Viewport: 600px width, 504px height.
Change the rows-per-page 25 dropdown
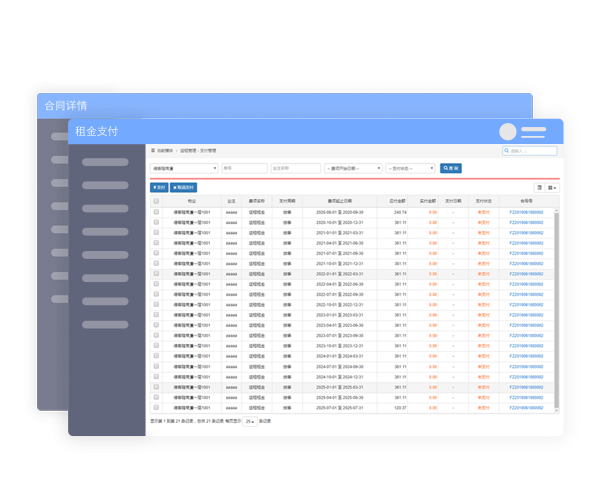pos(249,421)
